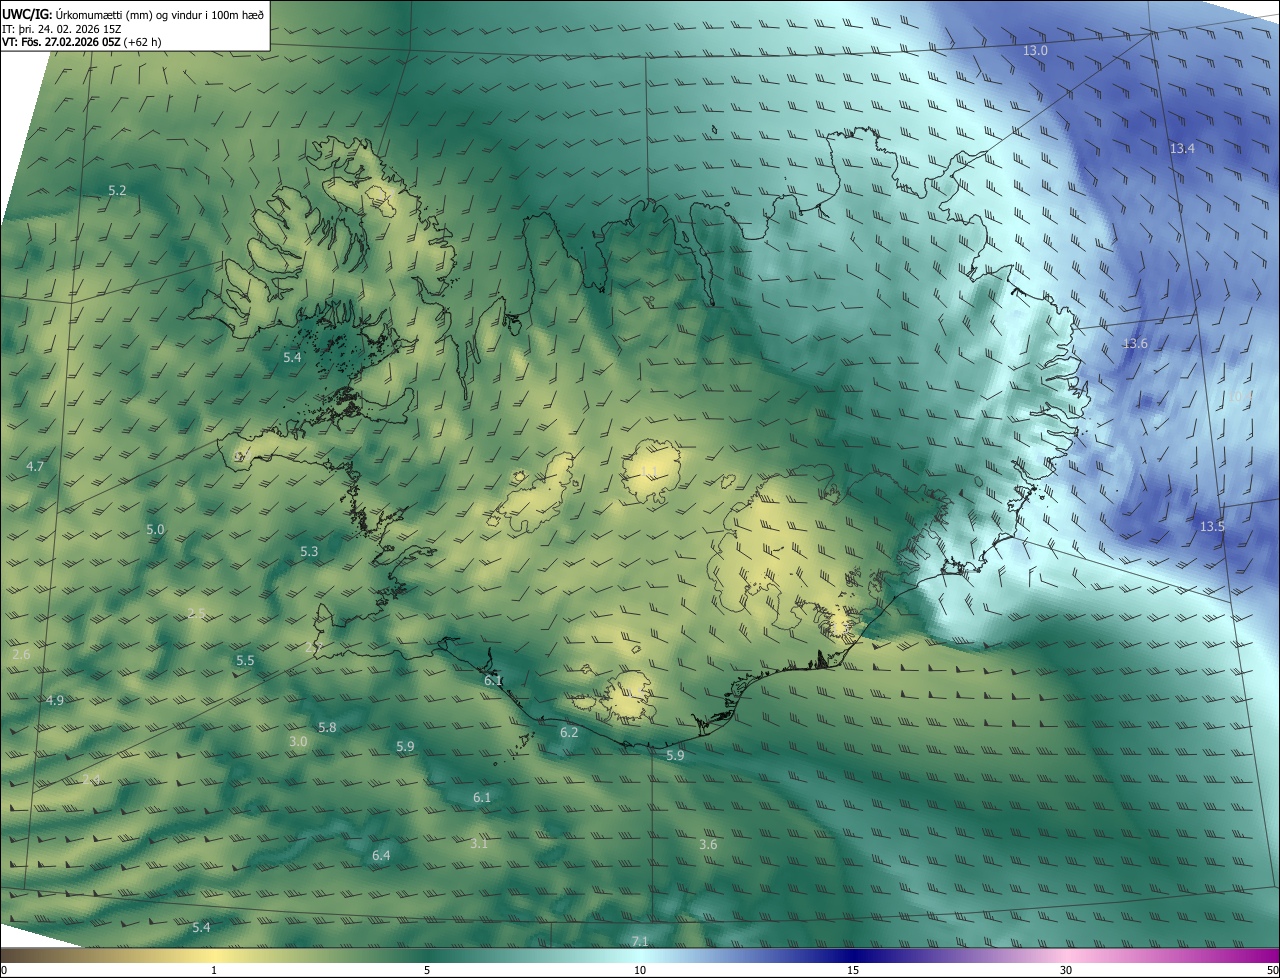Click the initialization time line 'IT: þri. 24. 02. 2026 15Z'
1280x978 pixels.
[x=60, y=29]
